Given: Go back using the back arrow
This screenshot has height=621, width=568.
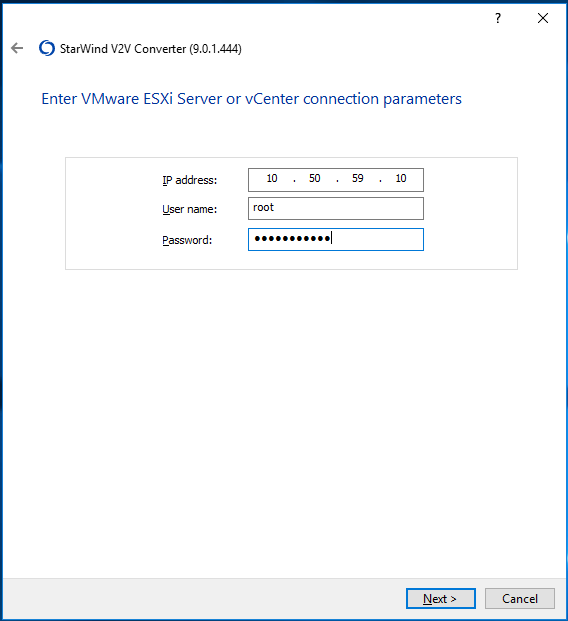Looking at the screenshot, I should pos(17,48).
